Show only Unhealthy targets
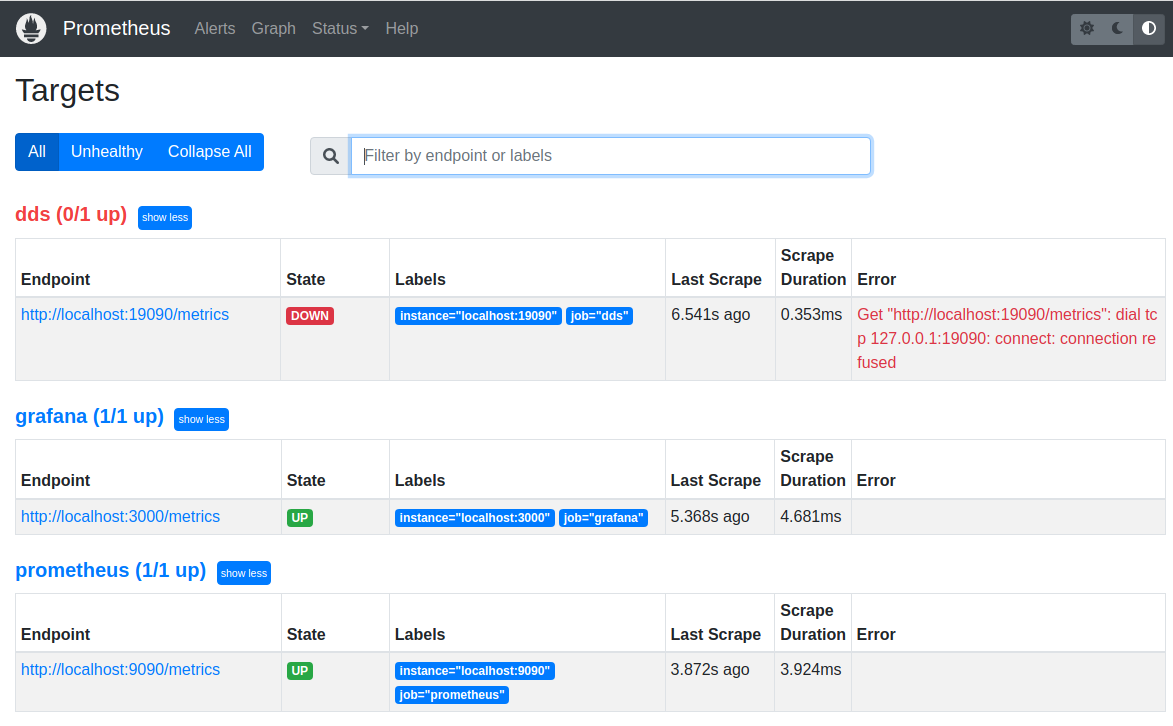Viewport: 1173px width, 726px height. pyautogui.click(x=107, y=152)
